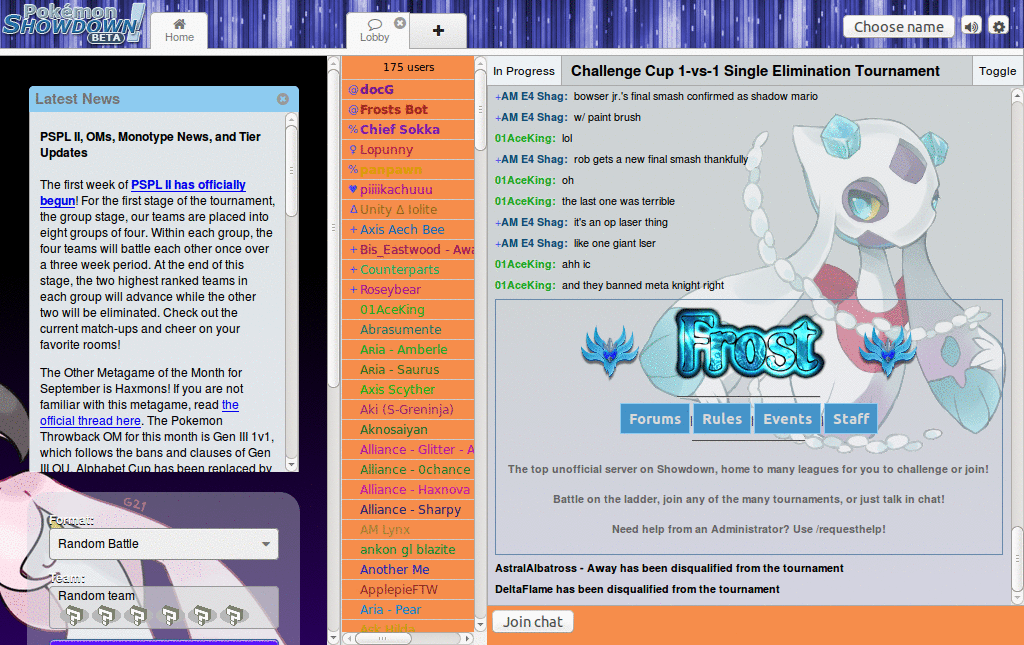
Task: Open options via gear icon
Action: (999, 27)
